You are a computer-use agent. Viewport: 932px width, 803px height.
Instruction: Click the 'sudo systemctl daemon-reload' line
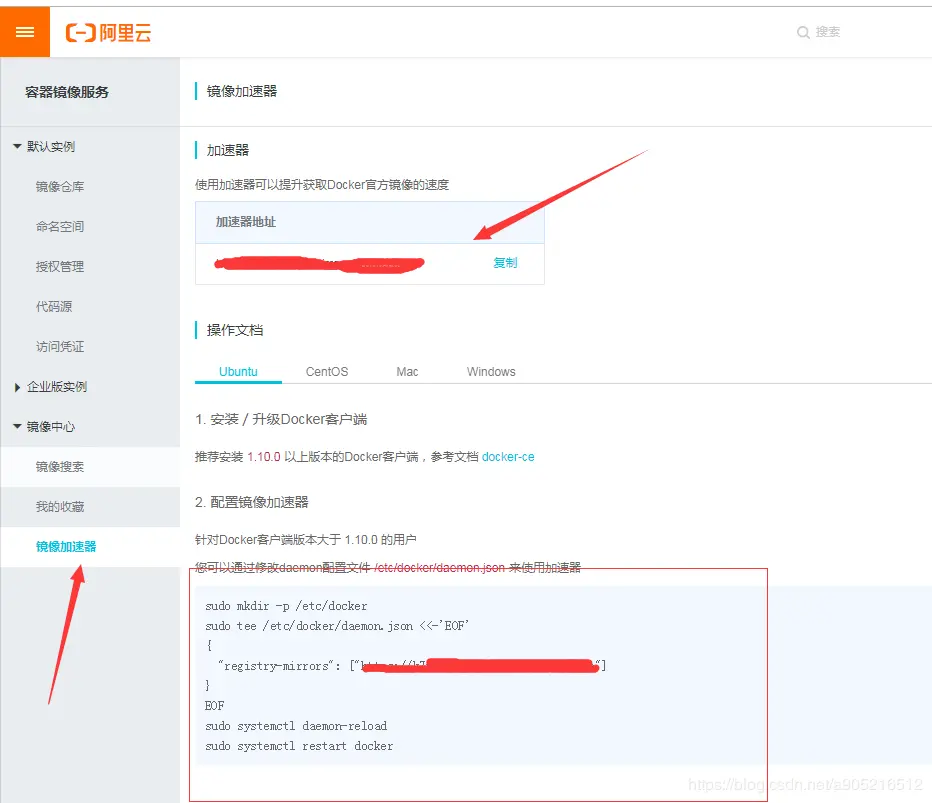[296, 726]
